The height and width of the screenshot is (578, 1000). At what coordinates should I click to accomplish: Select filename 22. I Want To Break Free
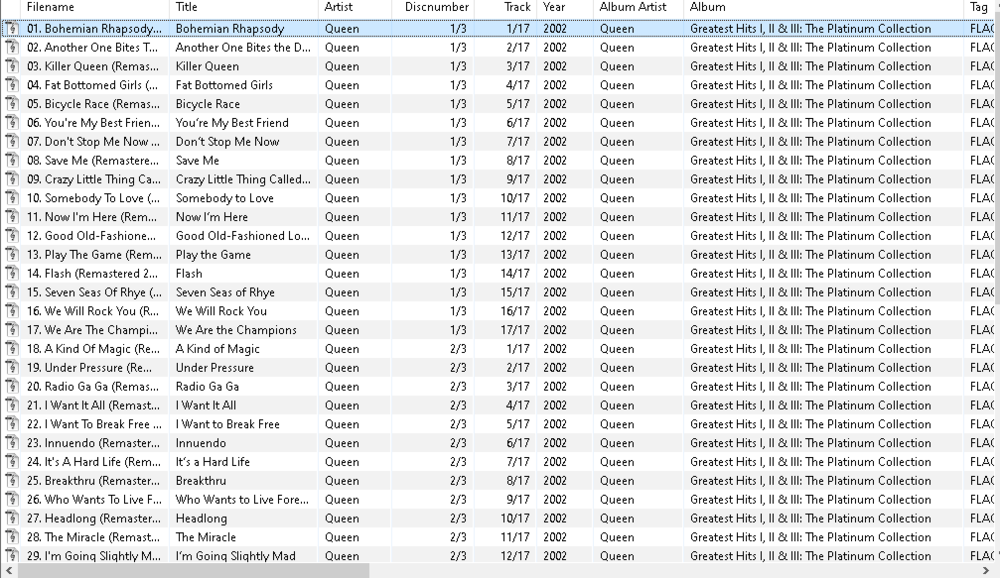(x=94, y=424)
